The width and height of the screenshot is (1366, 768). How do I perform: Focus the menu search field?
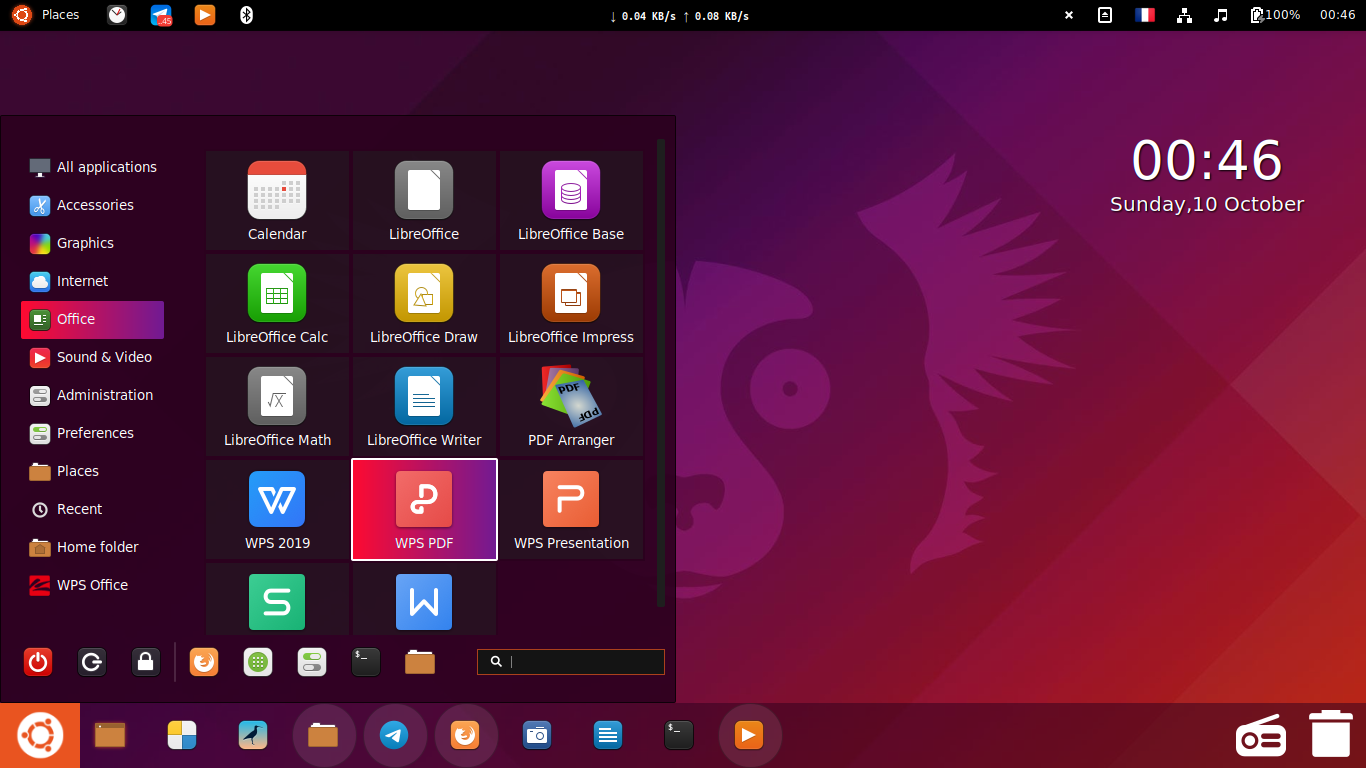[x=571, y=662]
